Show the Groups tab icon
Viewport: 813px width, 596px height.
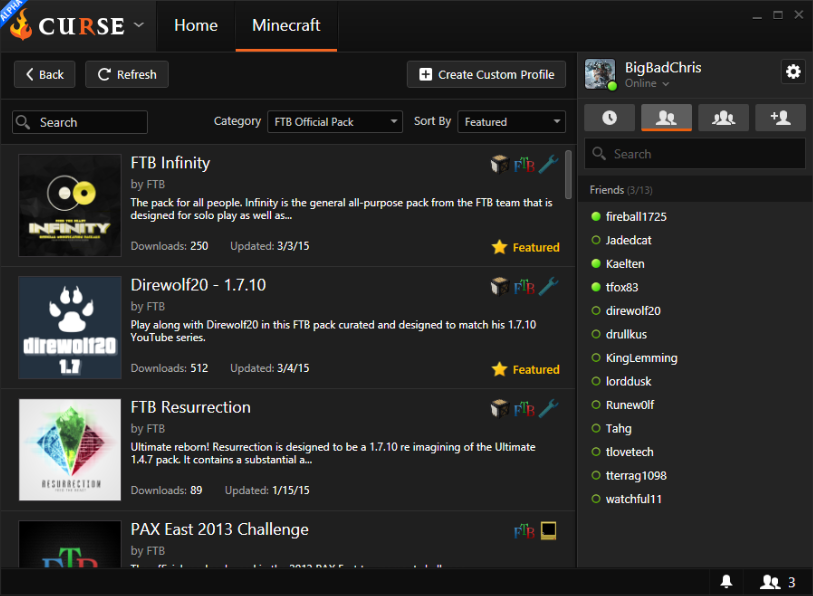(x=723, y=117)
